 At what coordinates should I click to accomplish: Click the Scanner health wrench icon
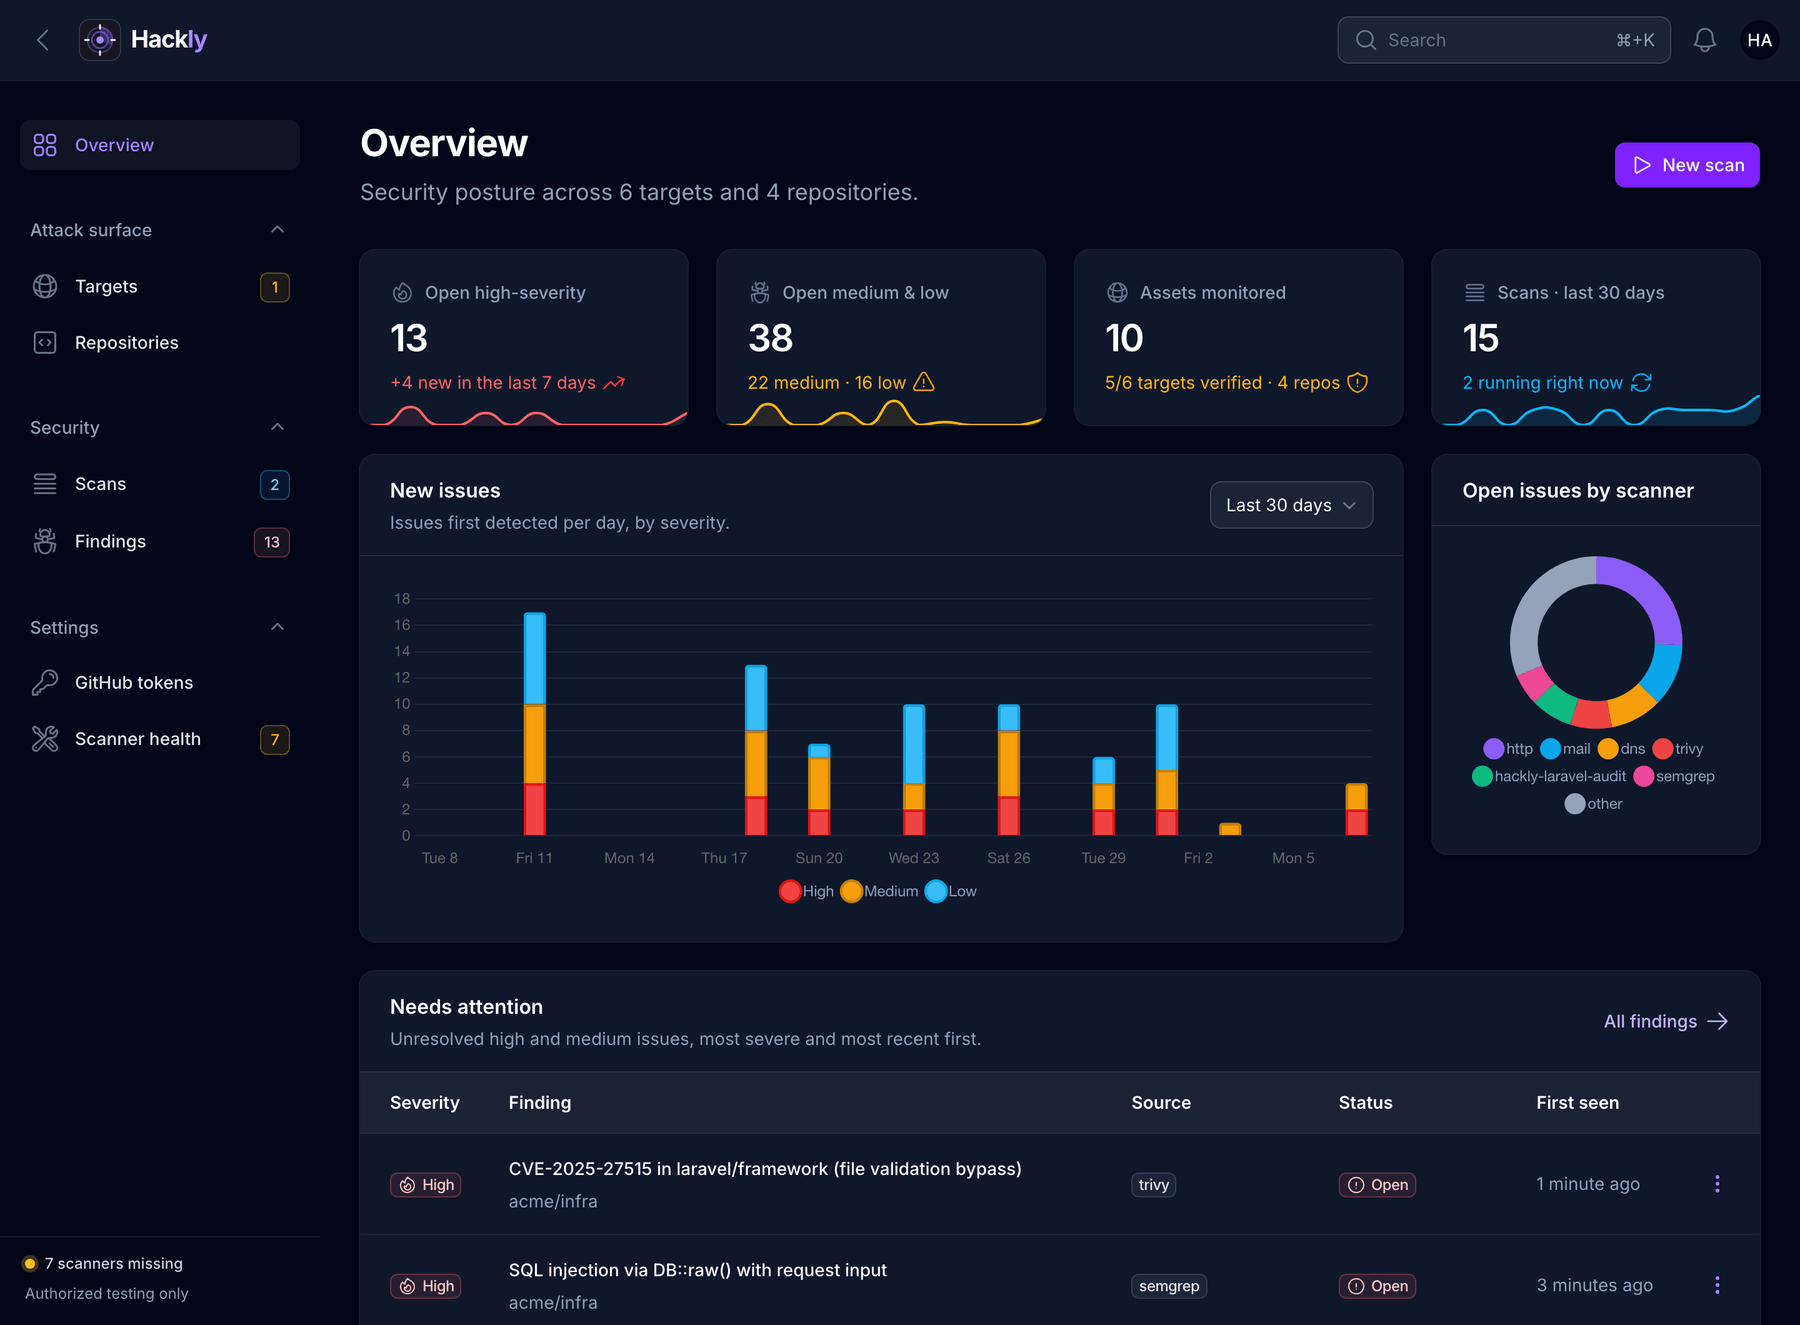tap(45, 739)
